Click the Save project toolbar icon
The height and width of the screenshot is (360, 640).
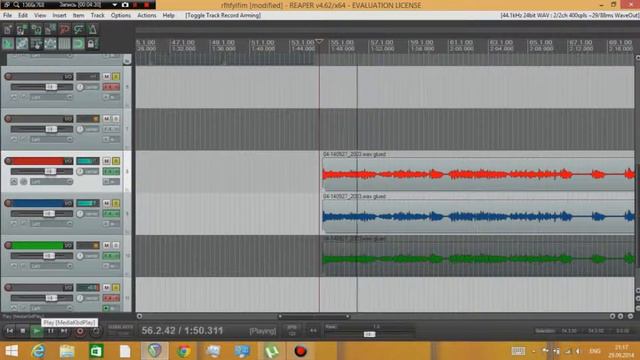36,29
